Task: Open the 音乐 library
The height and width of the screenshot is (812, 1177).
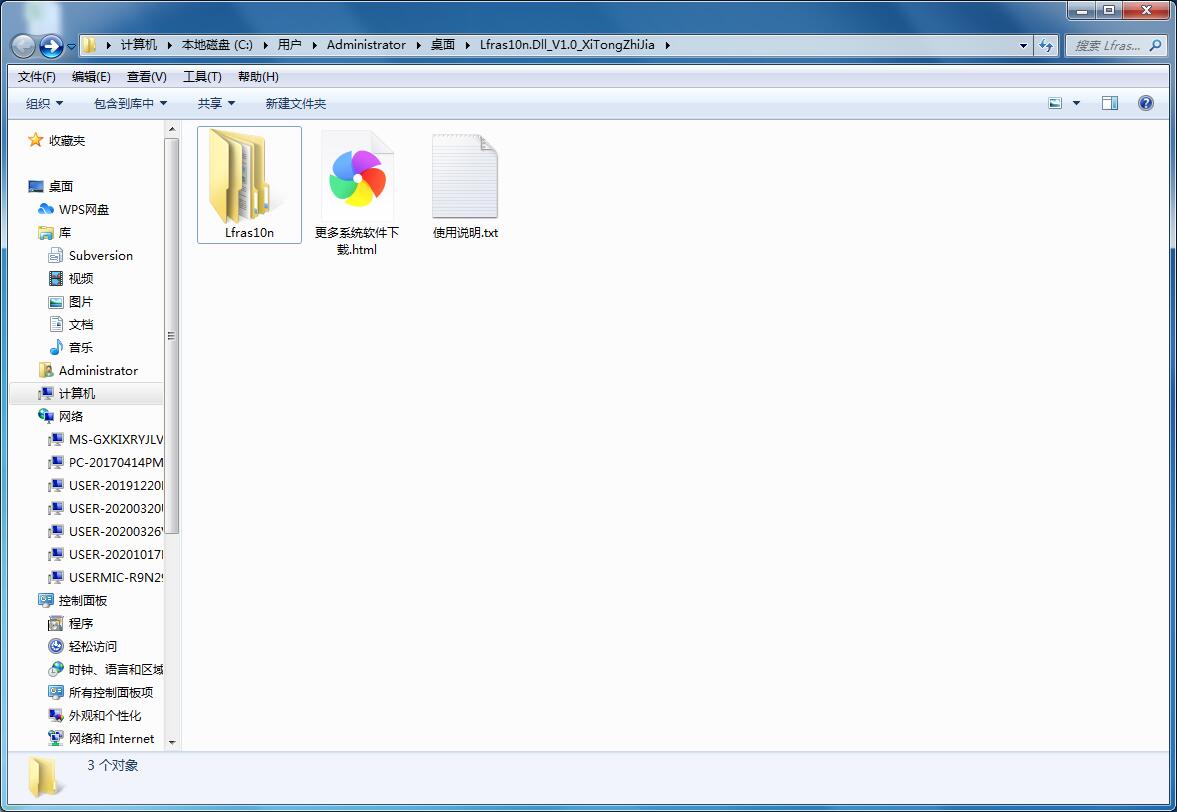Action: (80, 347)
